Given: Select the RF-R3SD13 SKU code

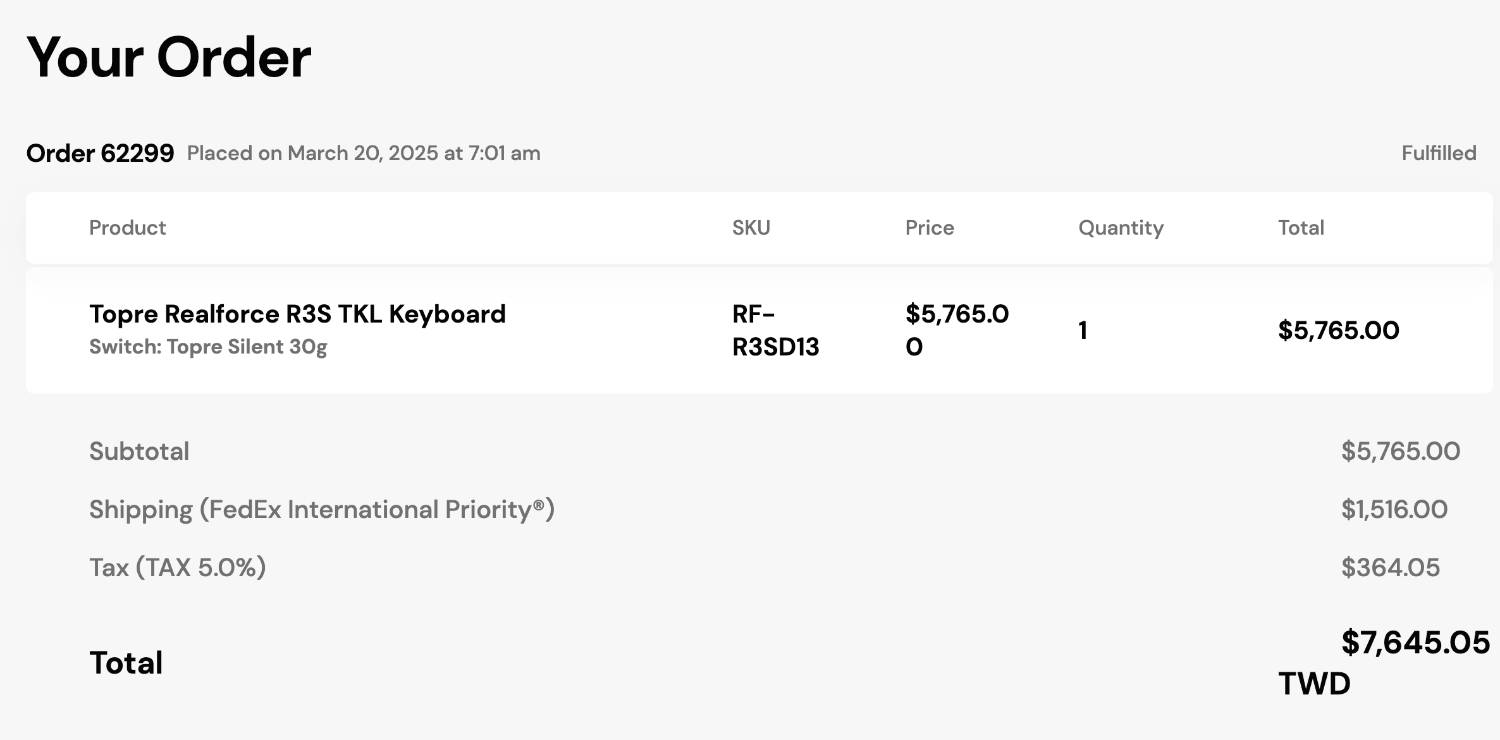Looking at the screenshot, I should (x=776, y=330).
